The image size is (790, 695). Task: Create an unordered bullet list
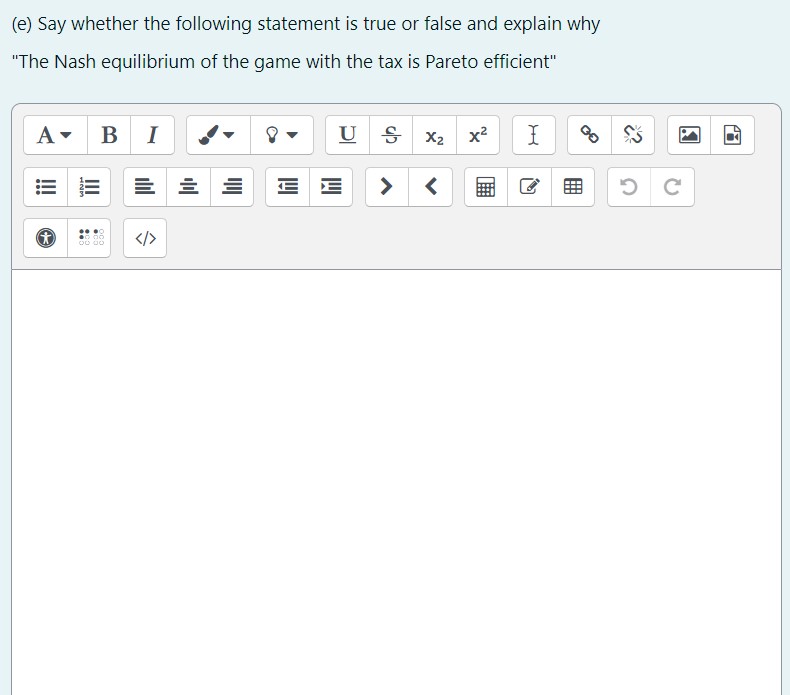tap(45, 187)
